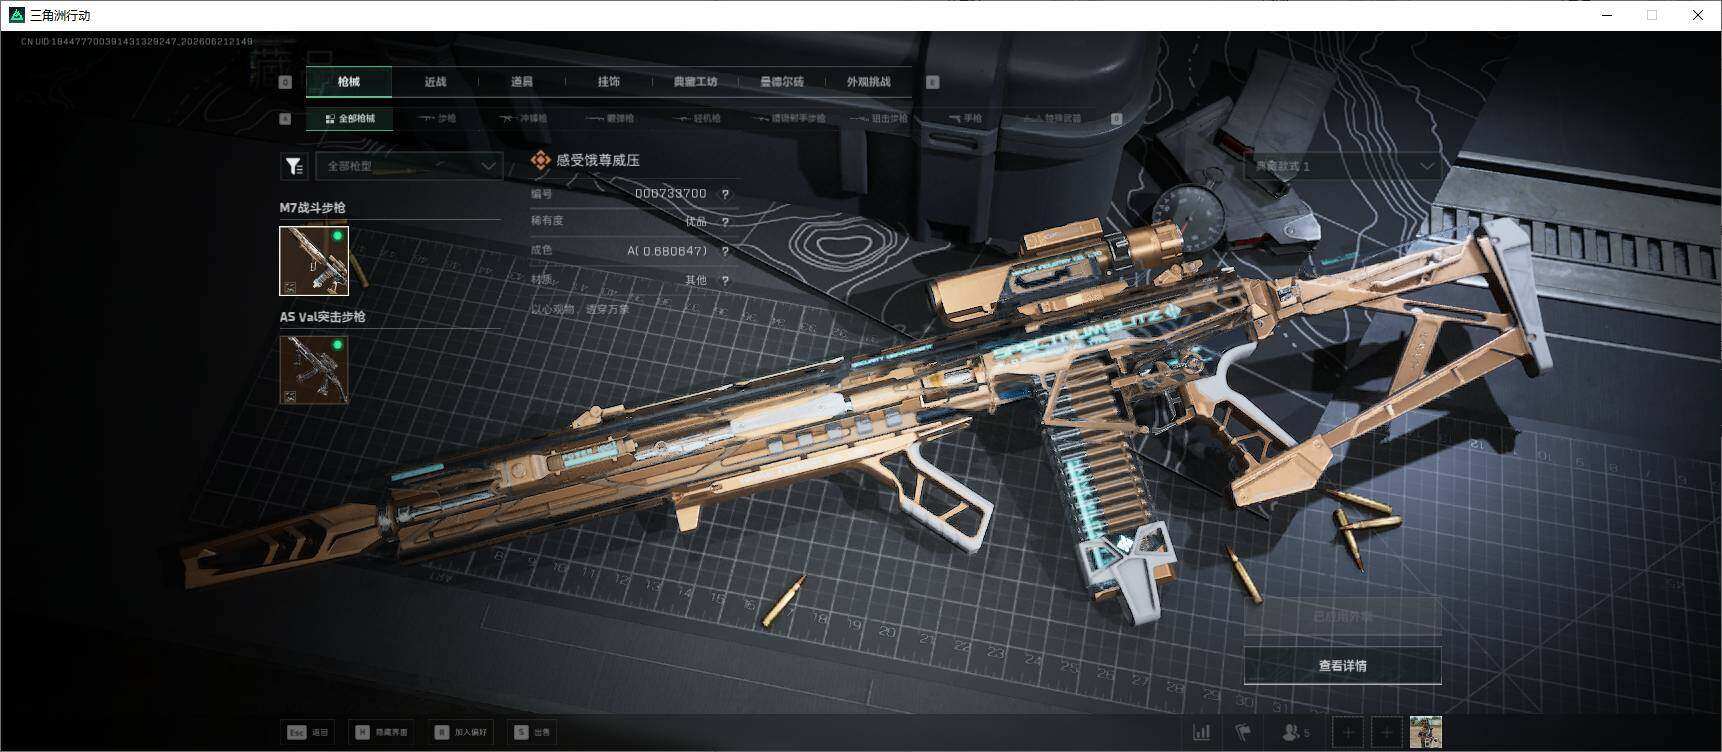Select the 枪械 tab
This screenshot has height=752, width=1722.
point(348,82)
